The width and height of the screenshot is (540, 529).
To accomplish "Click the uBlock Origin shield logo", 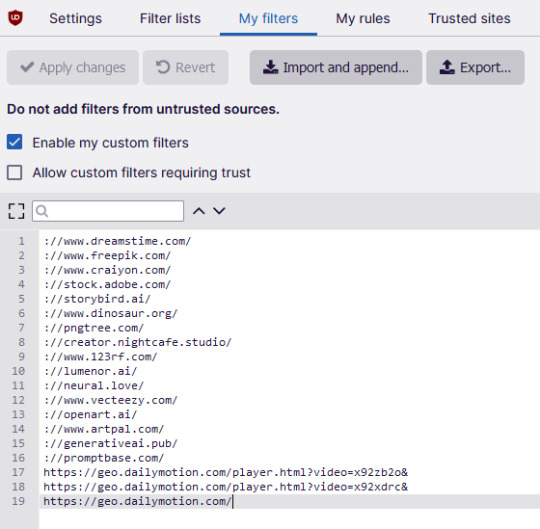I will click(15, 18).
